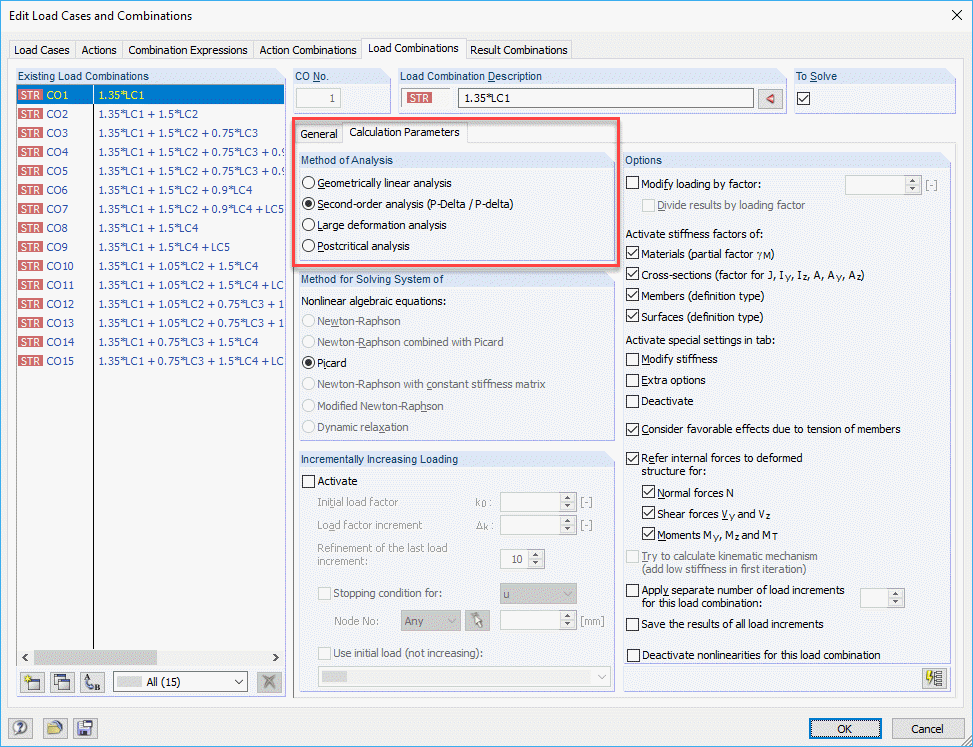Screen dimensions: 973x747
Task: Select combination CO5 row
Action: click(150, 171)
